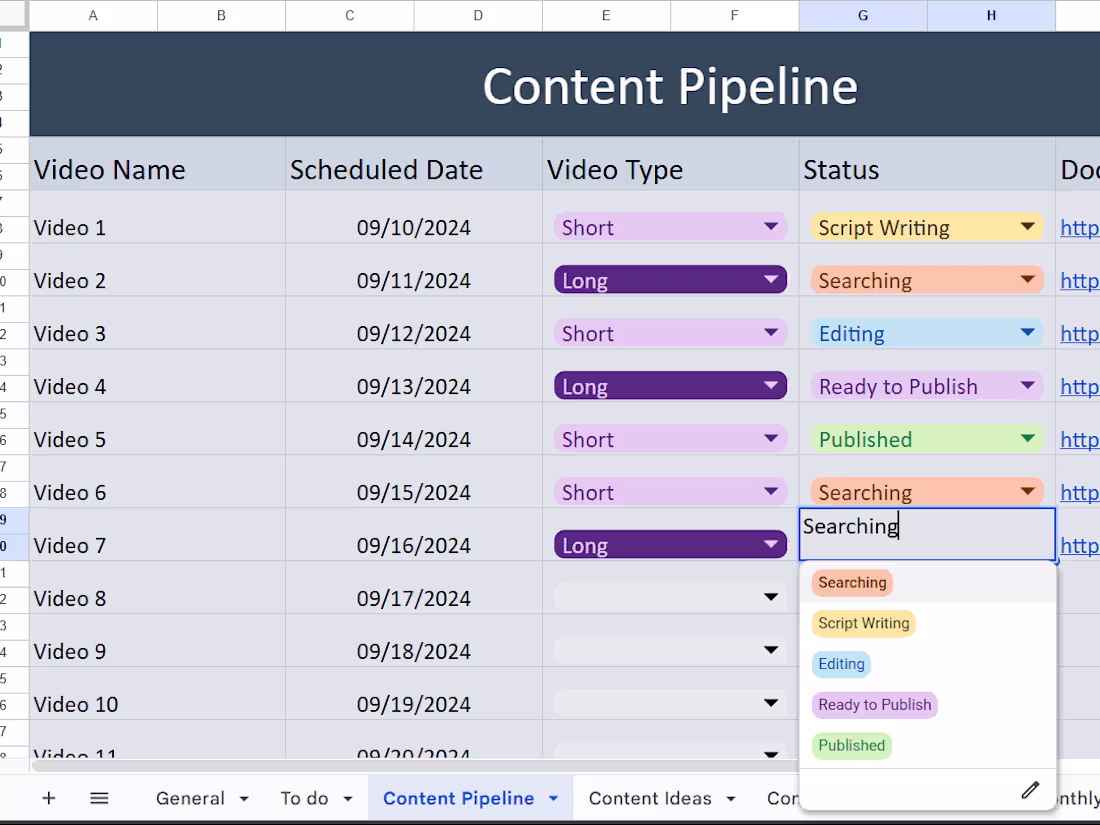The height and width of the screenshot is (825, 1100).
Task: Add a new sheet using the plus icon
Action: point(48,798)
